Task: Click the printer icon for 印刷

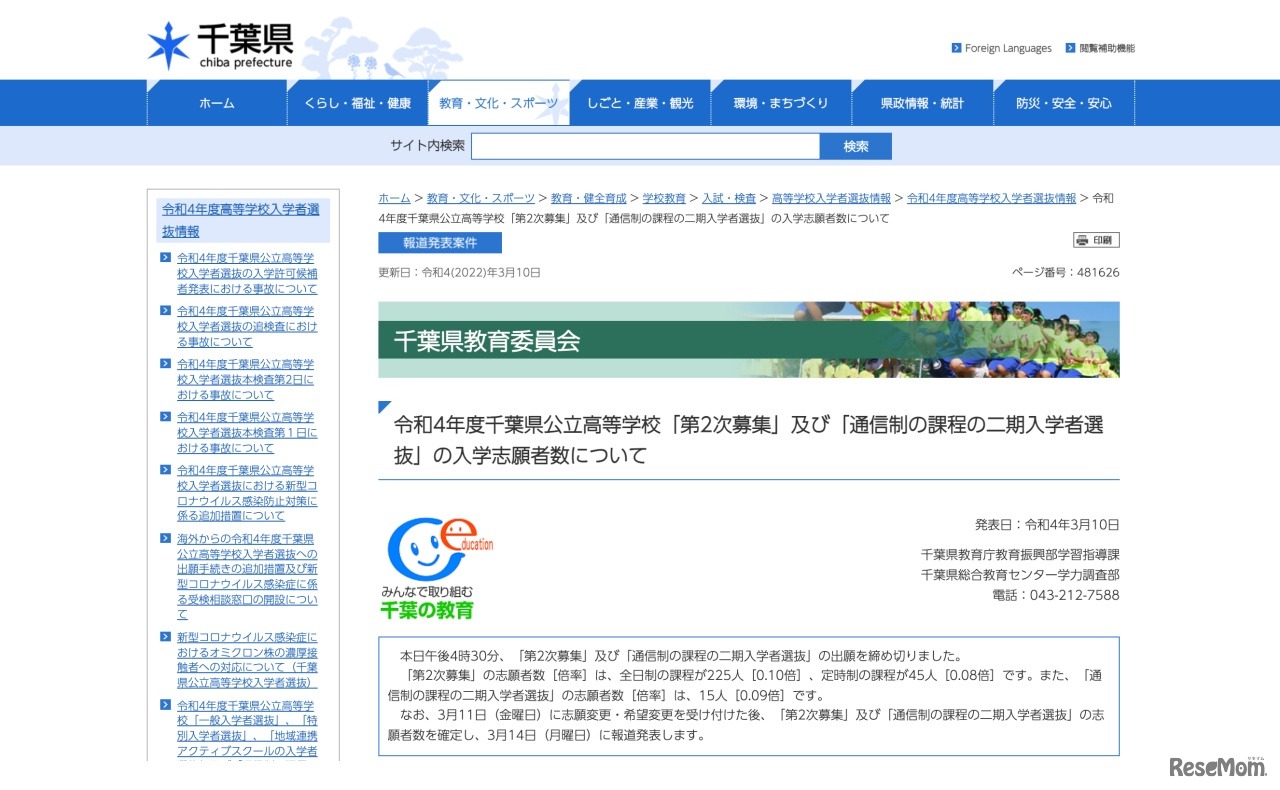Action: [1082, 240]
